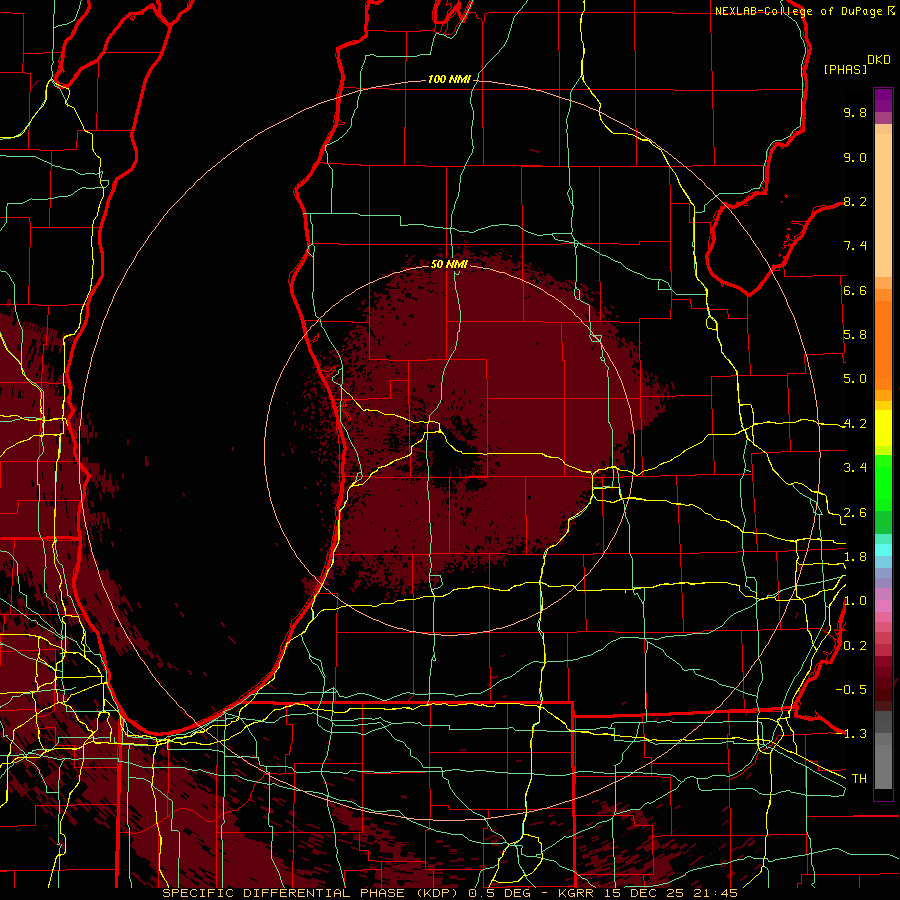Click the 3.4 value on the color scale
The image size is (900, 900).
point(855,468)
